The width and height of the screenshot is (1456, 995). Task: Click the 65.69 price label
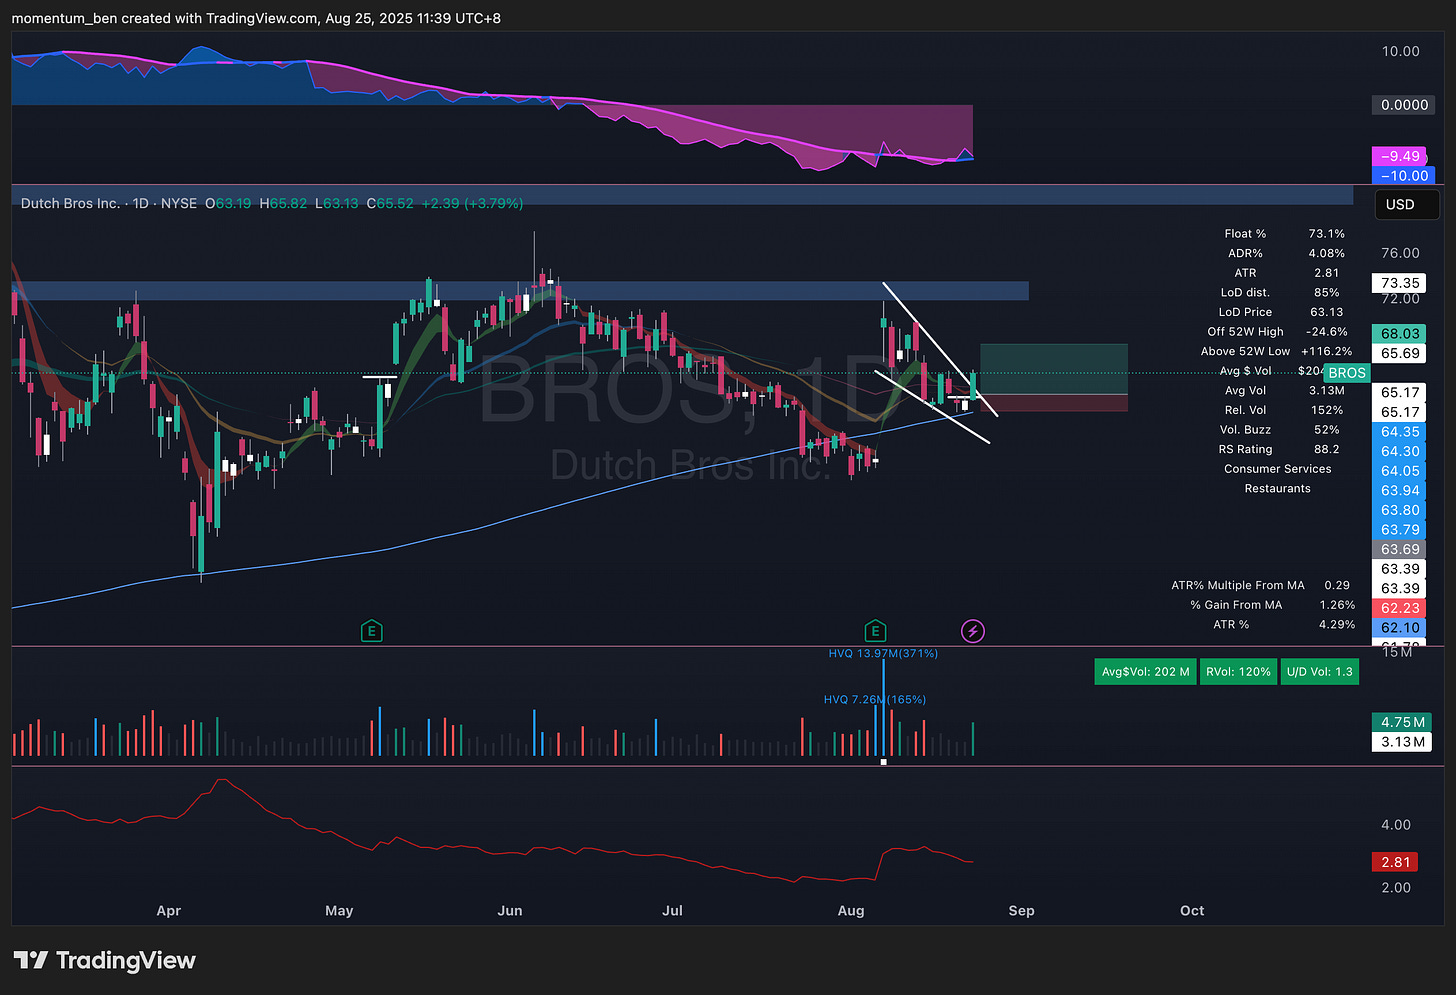click(x=1400, y=353)
